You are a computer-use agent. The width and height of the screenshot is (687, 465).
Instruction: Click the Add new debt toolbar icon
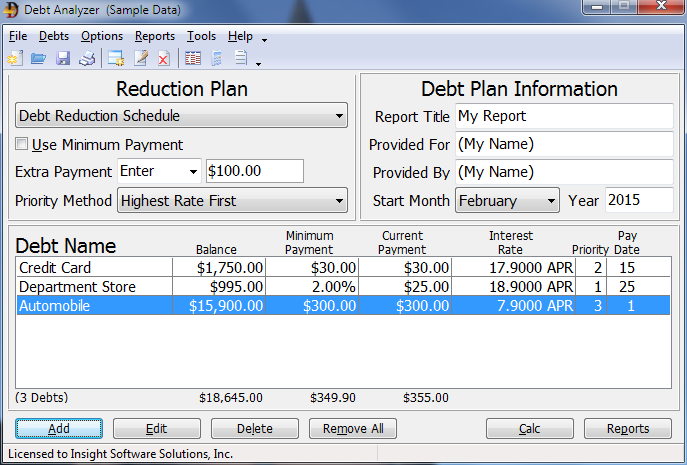pyautogui.click(x=116, y=58)
